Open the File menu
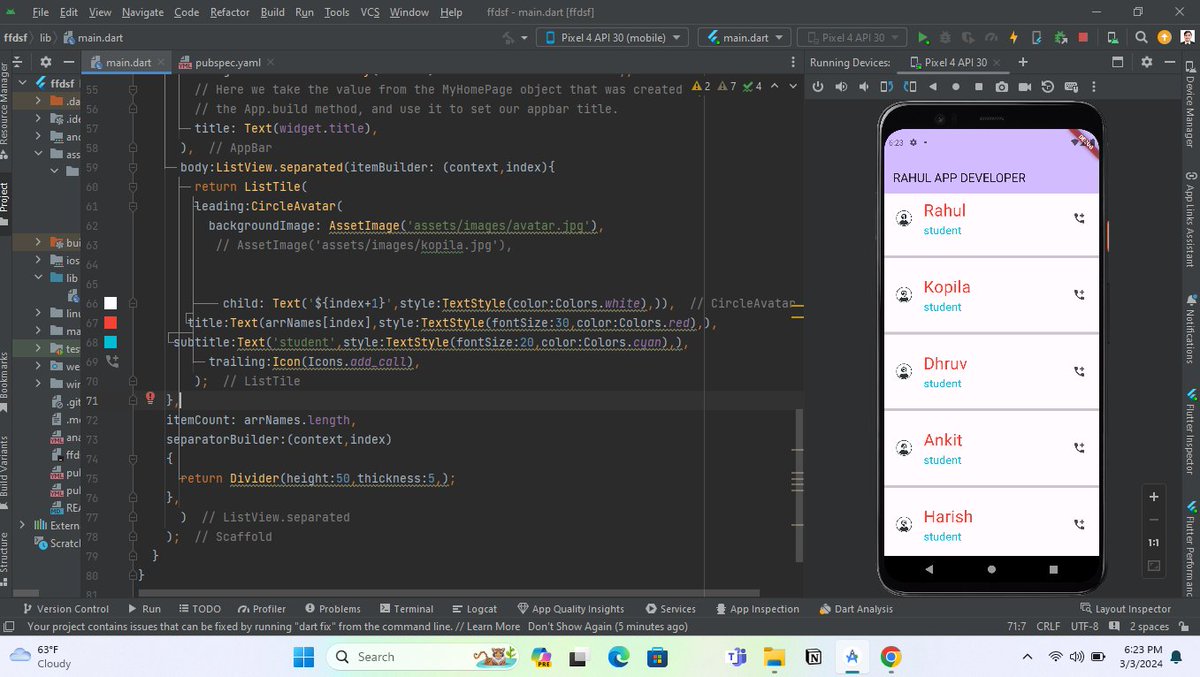Image resolution: width=1200 pixels, height=677 pixels. [x=40, y=12]
